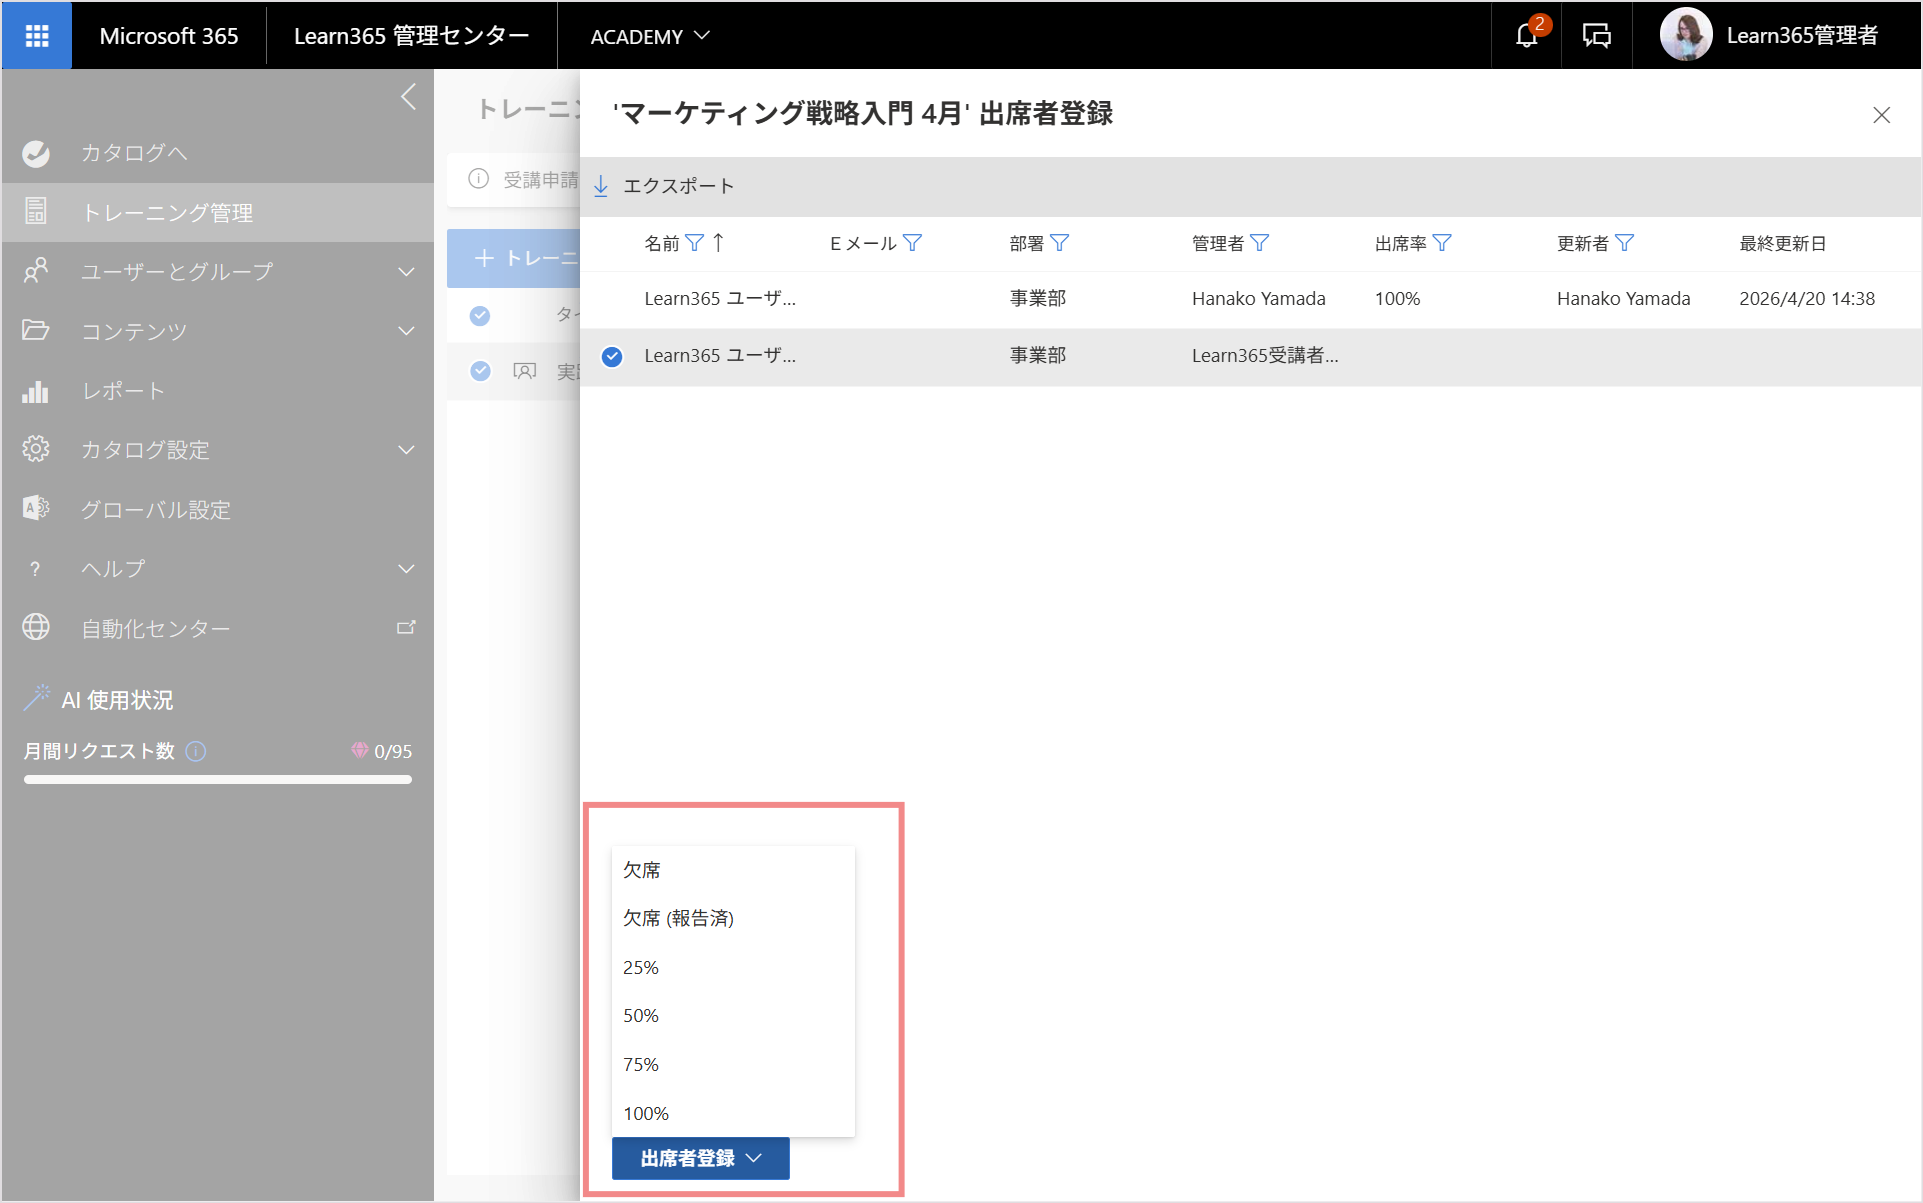The height and width of the screenshot is (1203, 1923).
Task: Click the ユーザーとグループ people icon
Action: pyautogui.click(x=36, y=271)
